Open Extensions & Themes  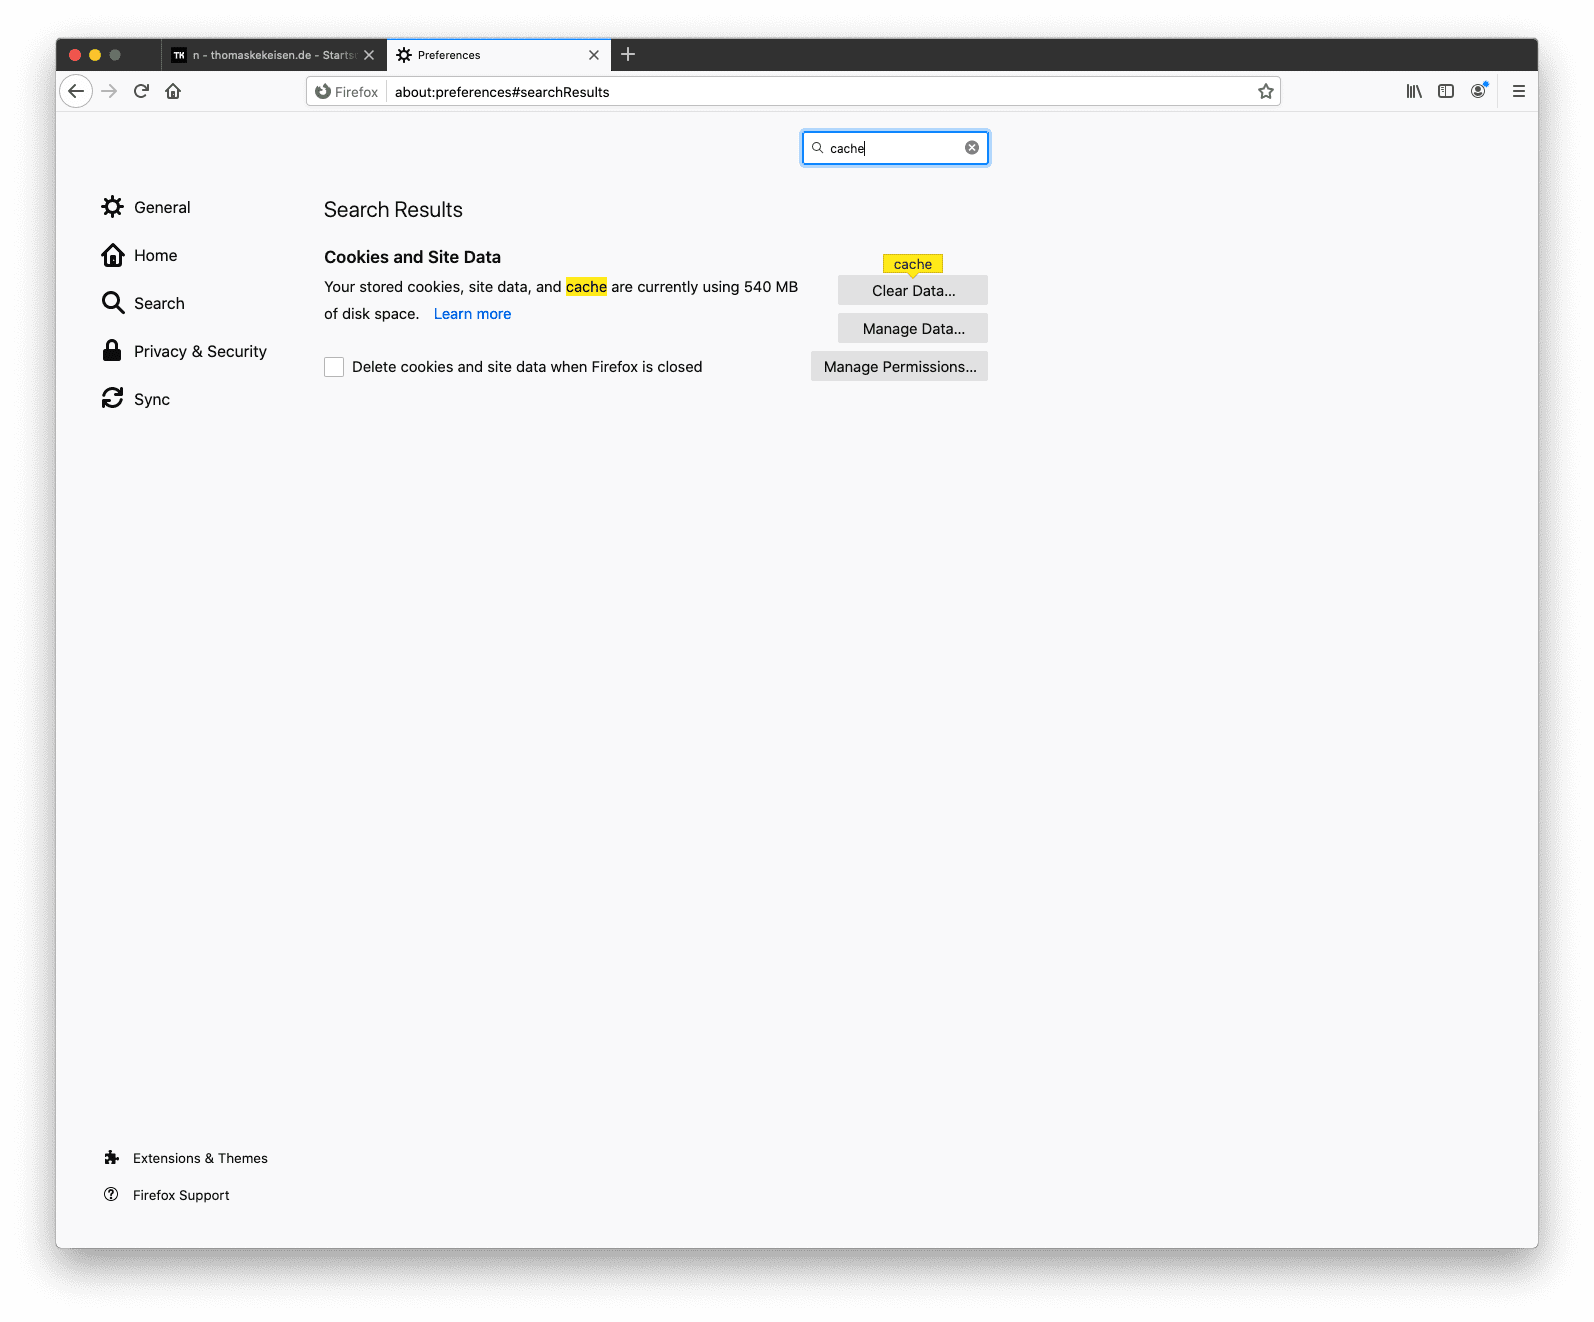(186, 1158)
